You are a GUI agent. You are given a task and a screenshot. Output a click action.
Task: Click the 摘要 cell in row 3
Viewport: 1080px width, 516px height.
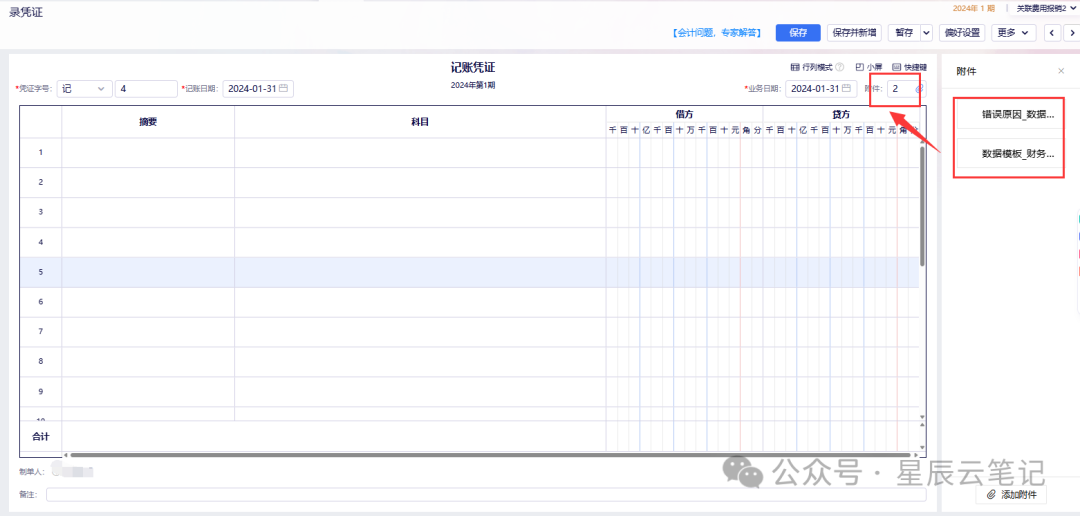[x=148, y=212]
